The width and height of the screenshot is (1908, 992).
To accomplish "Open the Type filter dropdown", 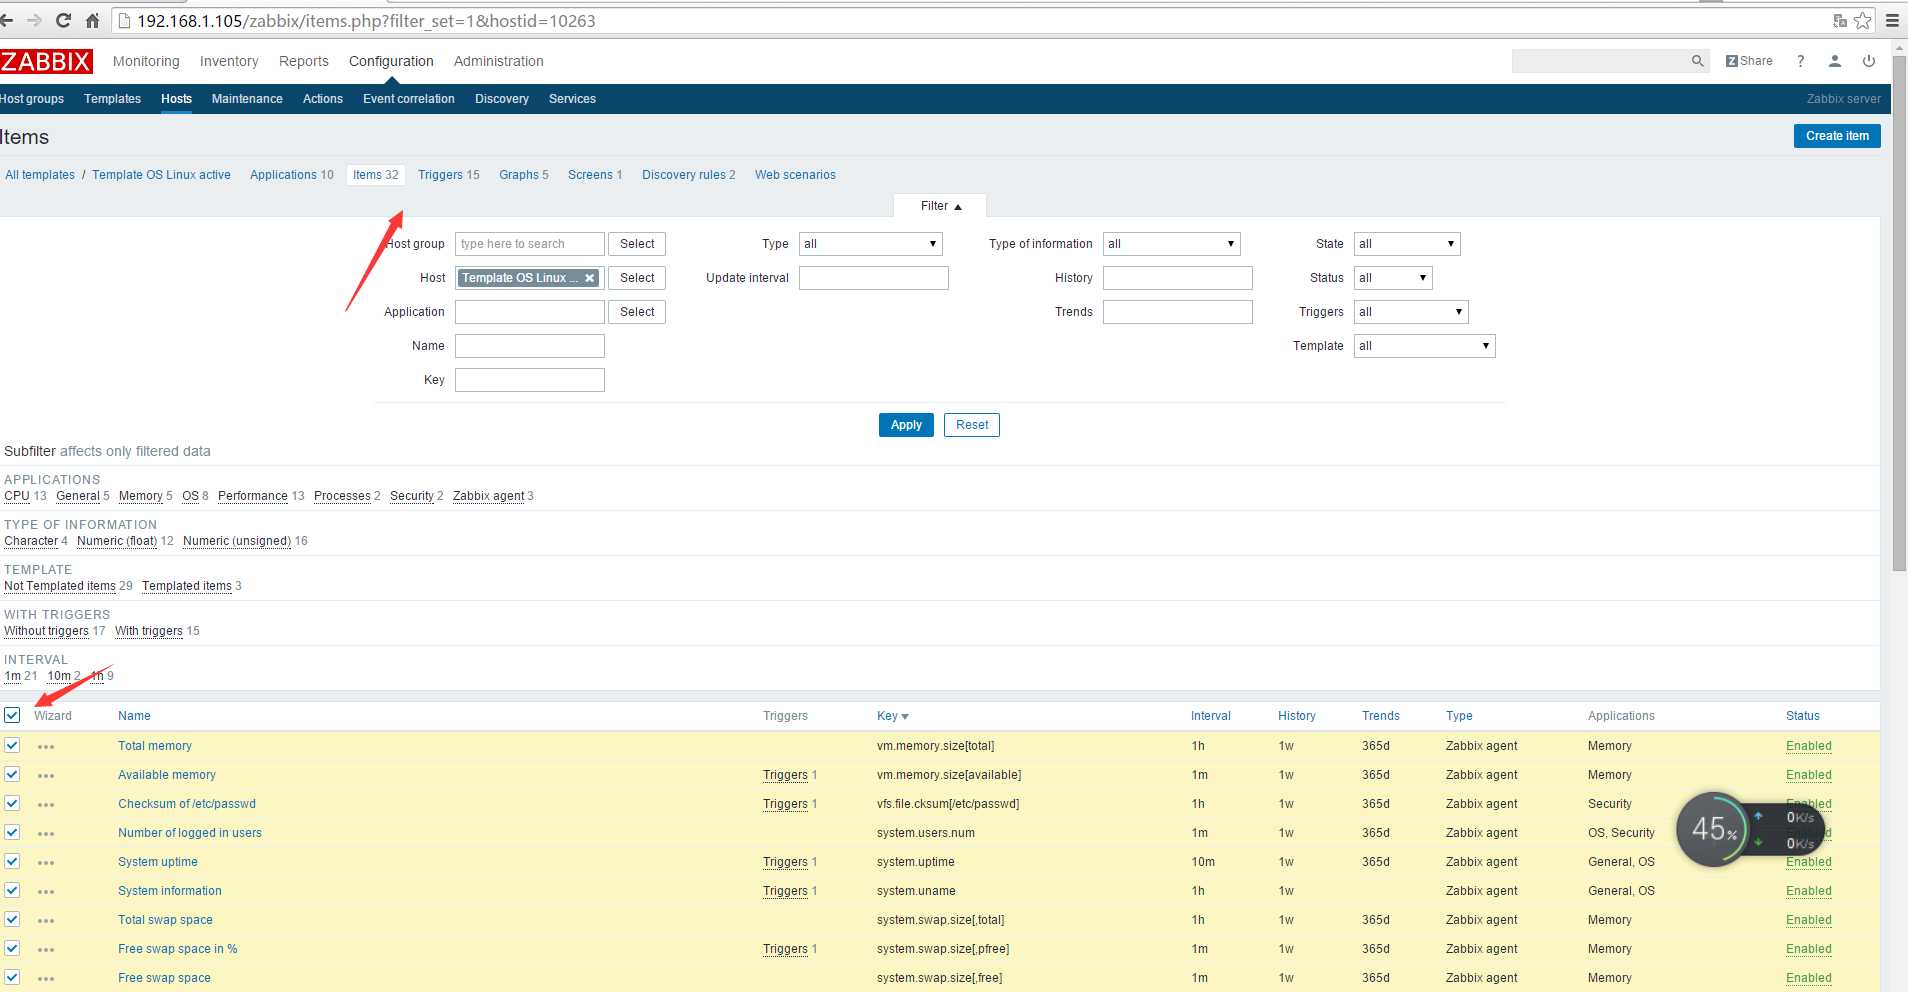I will coord(870,244).
